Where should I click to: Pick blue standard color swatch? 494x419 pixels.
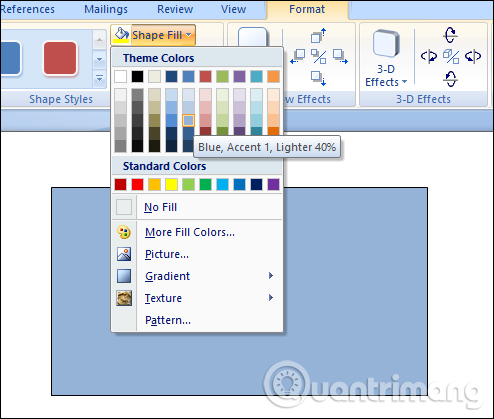pyautogui.click(x=239, y=184)
